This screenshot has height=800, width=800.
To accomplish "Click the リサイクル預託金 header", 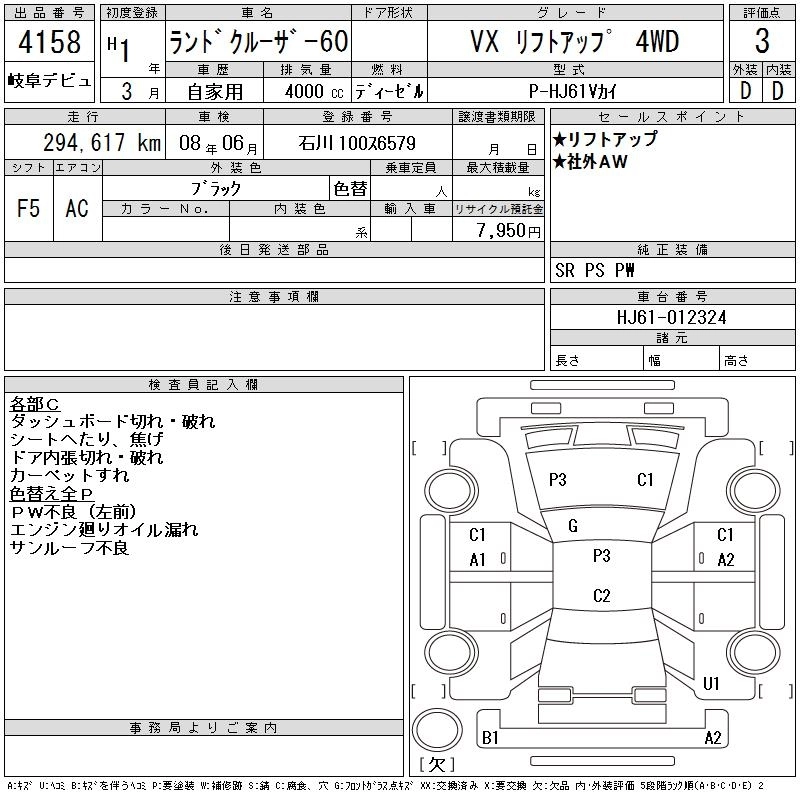I will [x=498, y=209].
